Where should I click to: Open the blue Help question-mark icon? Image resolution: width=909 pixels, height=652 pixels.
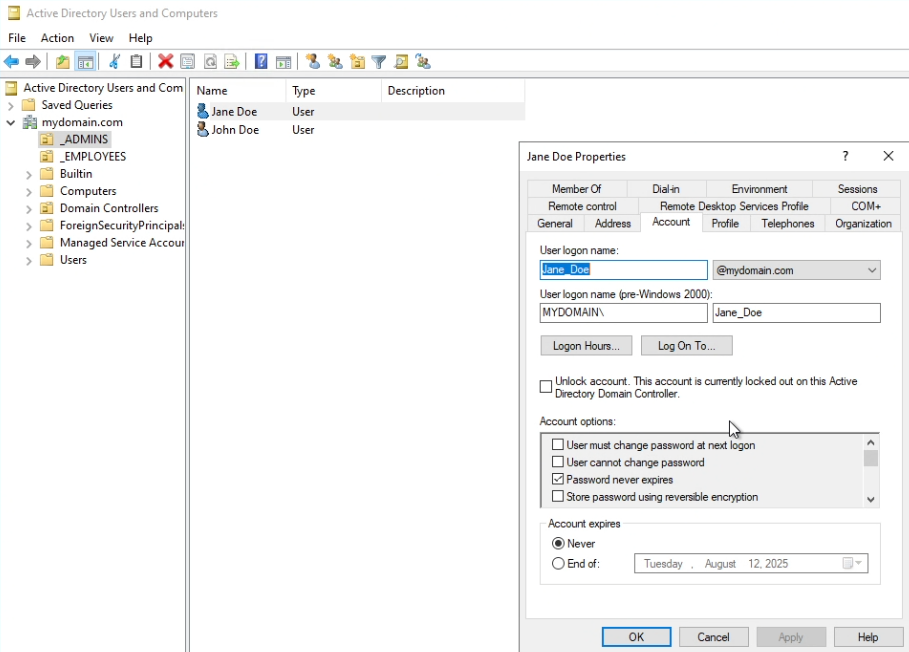(261, 61)
